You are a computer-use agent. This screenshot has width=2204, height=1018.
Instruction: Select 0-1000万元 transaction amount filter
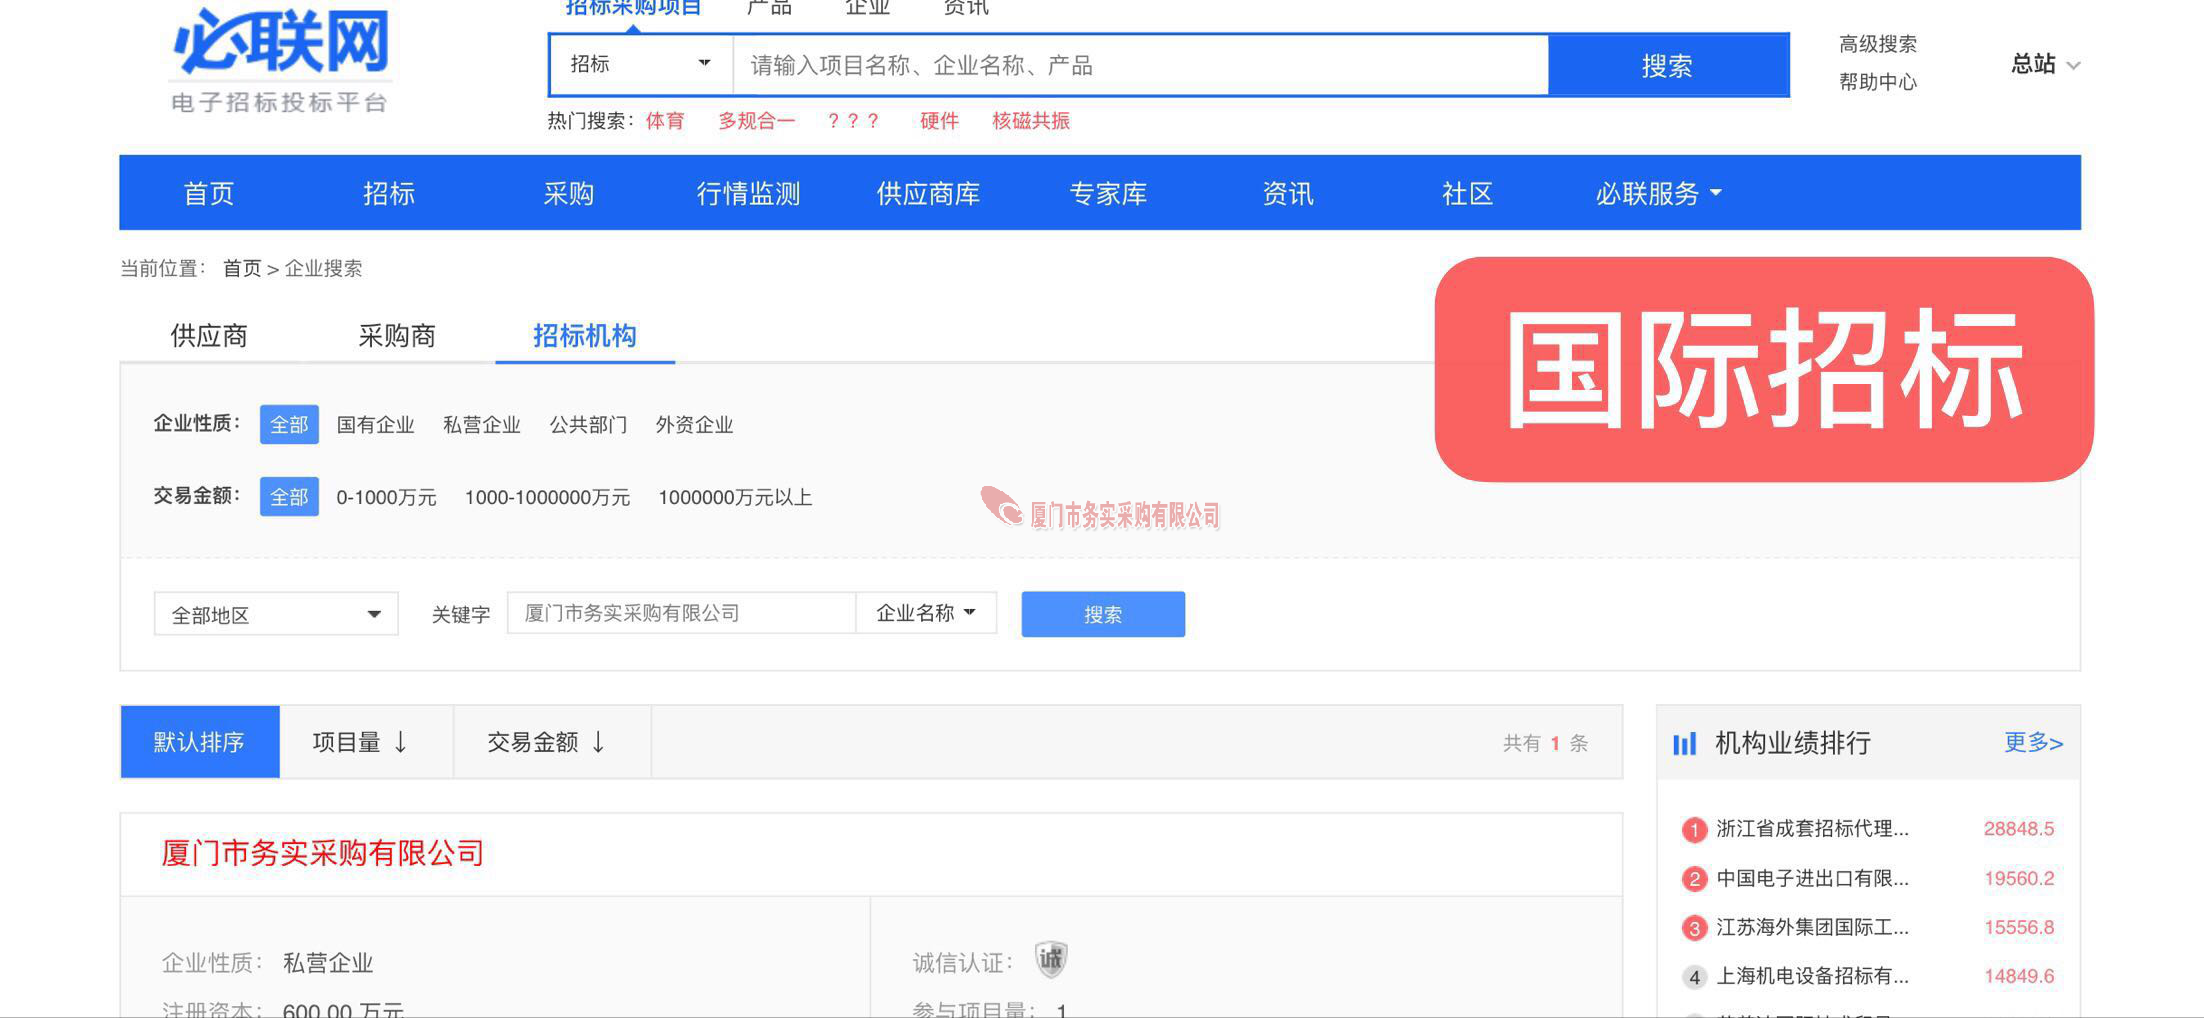coord(386,498)
